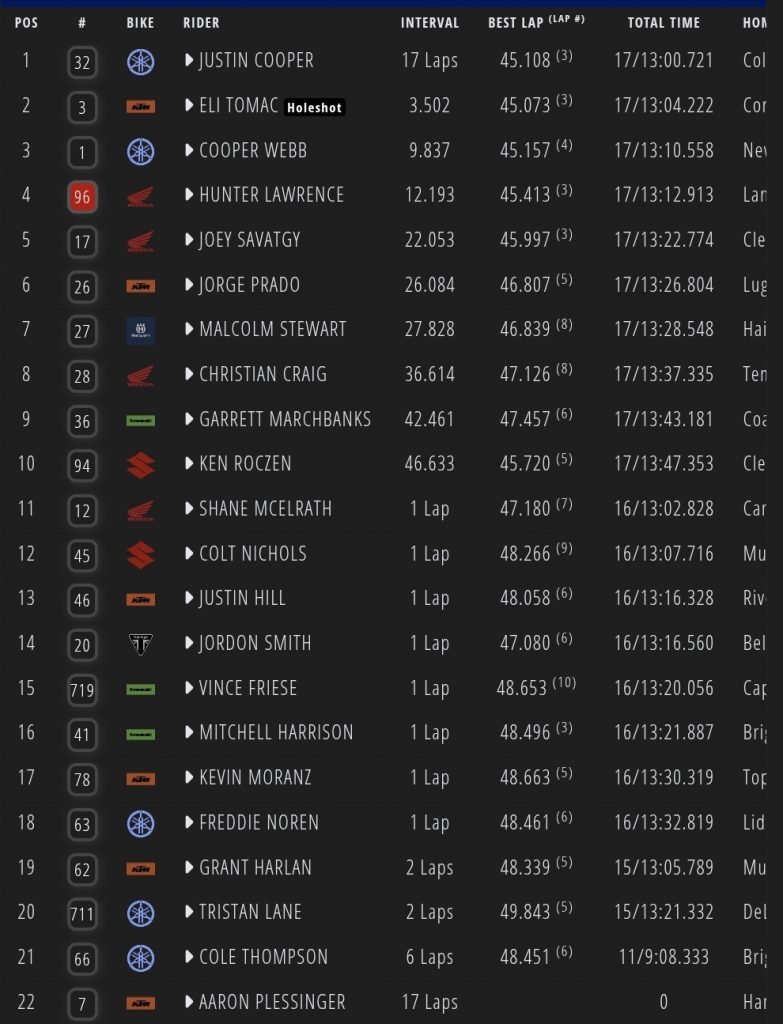
Task: Click number 719 badge for Vince Friese
Action: 82,689
